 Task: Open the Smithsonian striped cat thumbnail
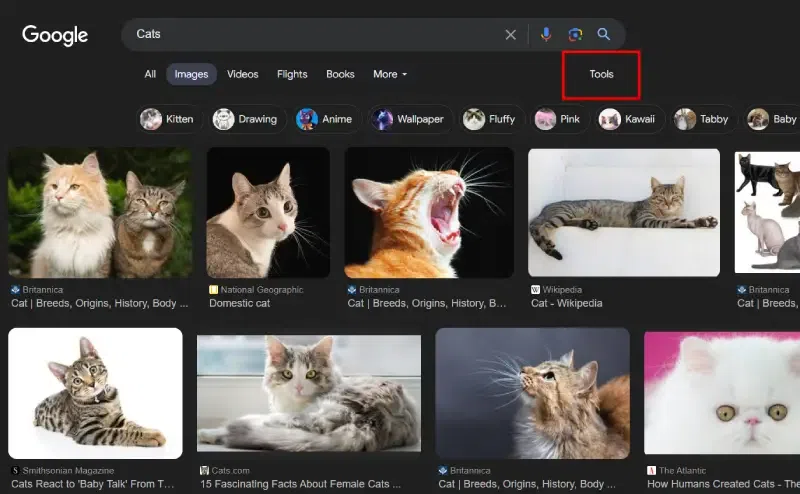[x=95, y=393]
